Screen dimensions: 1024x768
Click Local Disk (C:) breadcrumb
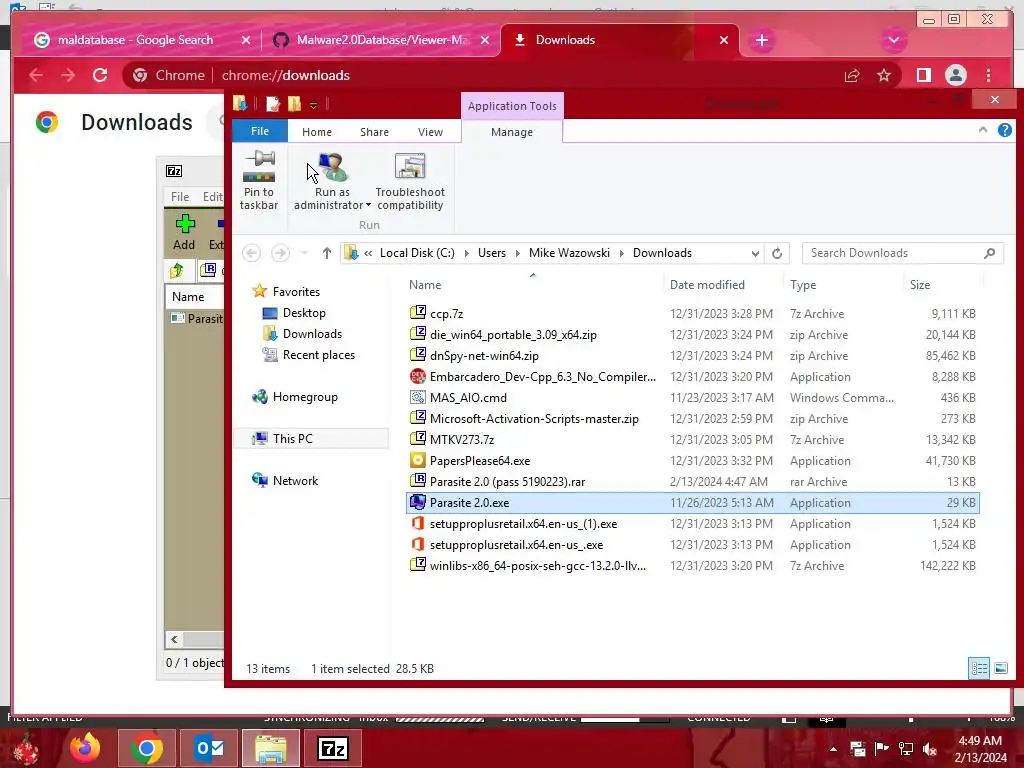click(417, 253)
